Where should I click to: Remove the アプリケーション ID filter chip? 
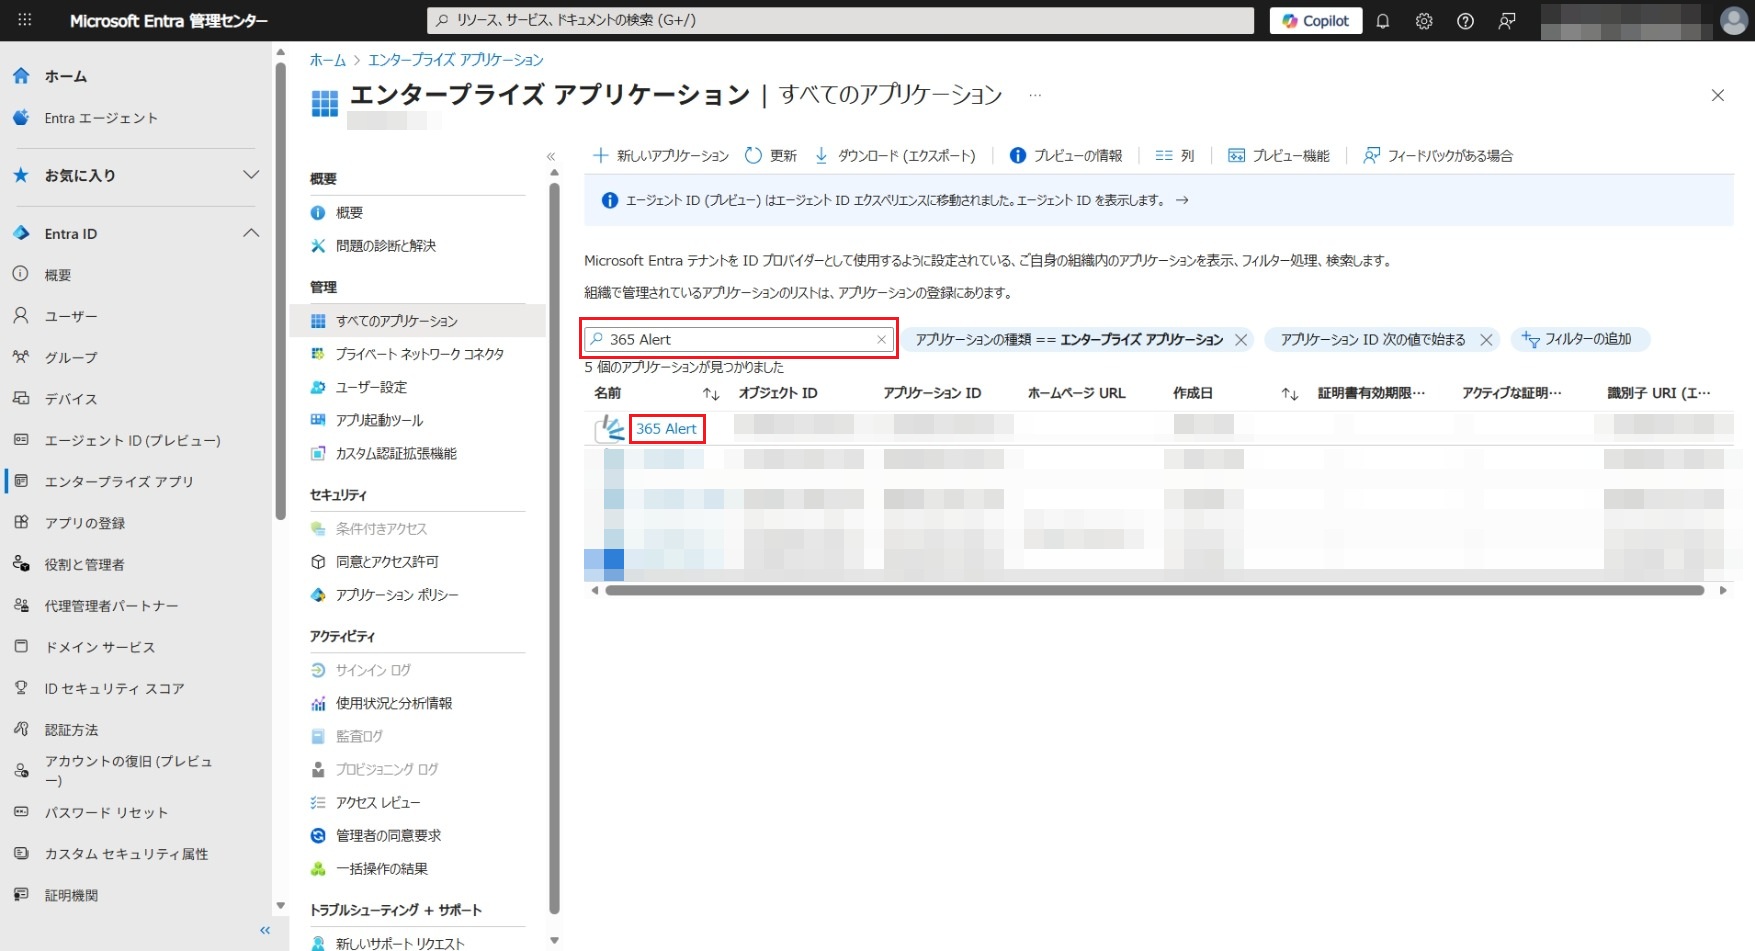click(1486, 340)
